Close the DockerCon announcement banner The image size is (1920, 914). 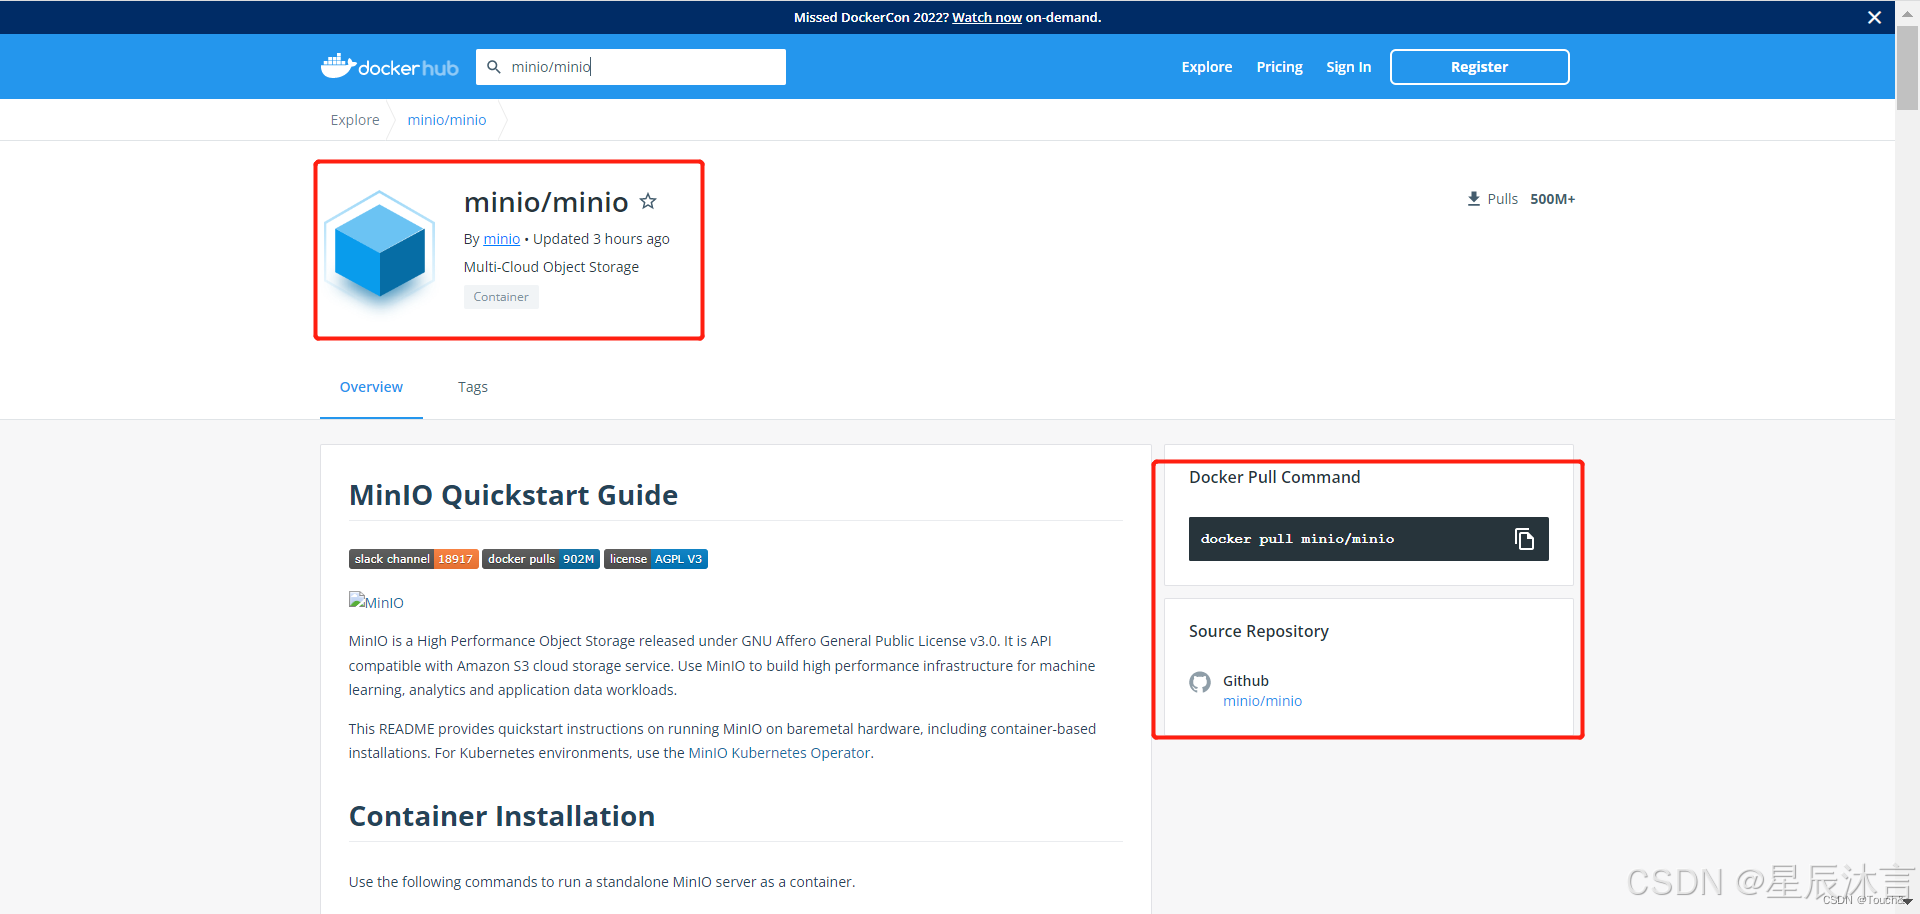tap(1874, 17)
